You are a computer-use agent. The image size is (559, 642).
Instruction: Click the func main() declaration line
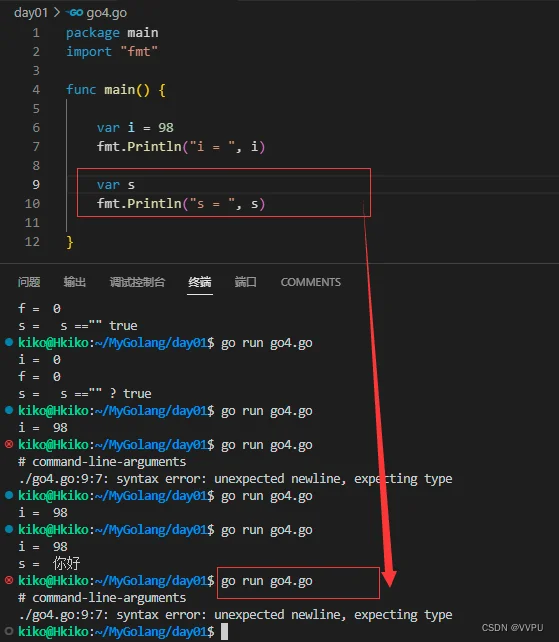[x=115, y=90]
